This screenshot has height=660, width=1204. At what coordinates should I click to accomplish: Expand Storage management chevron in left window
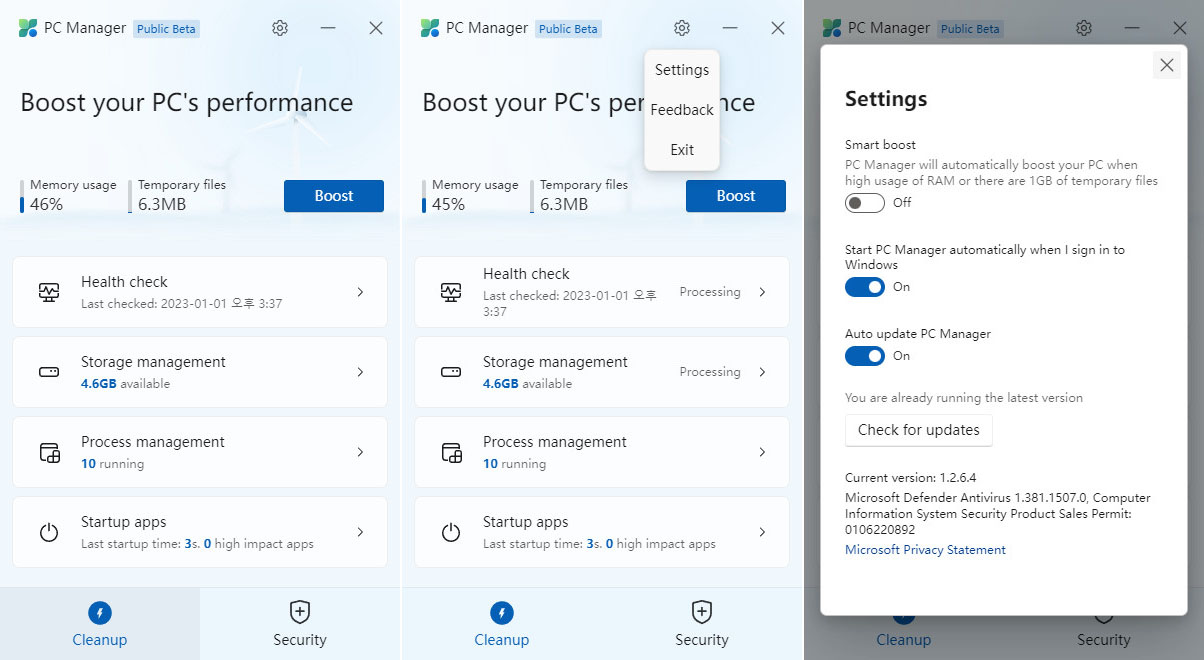360,372
